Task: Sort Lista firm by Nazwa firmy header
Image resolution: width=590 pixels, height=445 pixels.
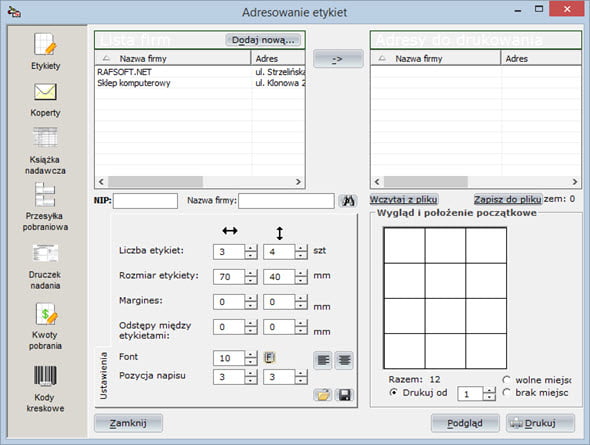Action: point(173,58)
